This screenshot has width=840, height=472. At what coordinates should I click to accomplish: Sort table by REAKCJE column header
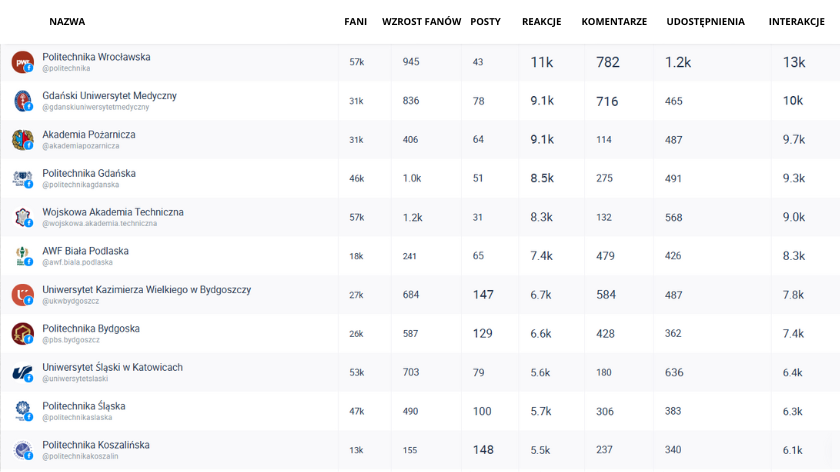(x=541, y=21)
